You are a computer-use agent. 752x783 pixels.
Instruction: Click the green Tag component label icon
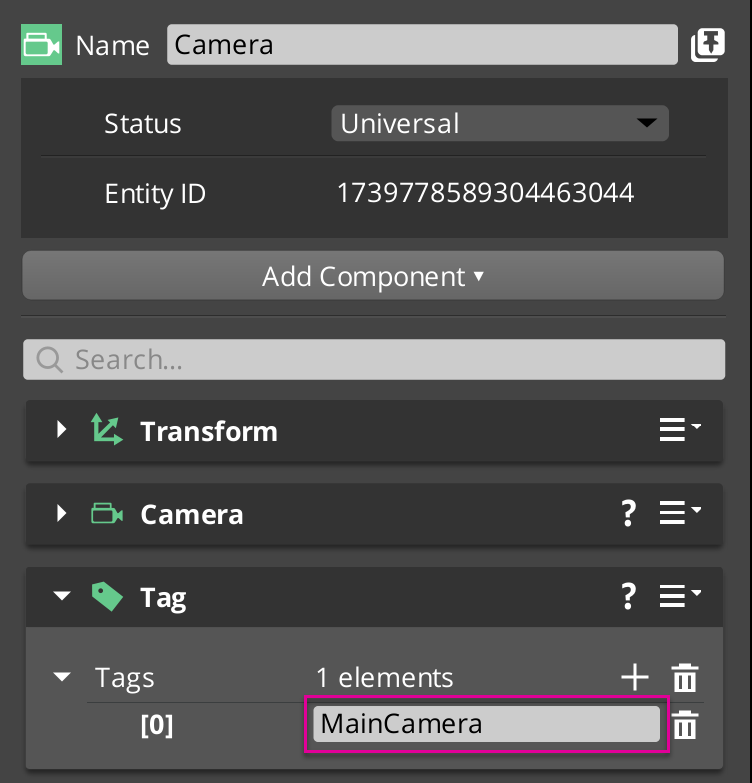coord(106,597)
